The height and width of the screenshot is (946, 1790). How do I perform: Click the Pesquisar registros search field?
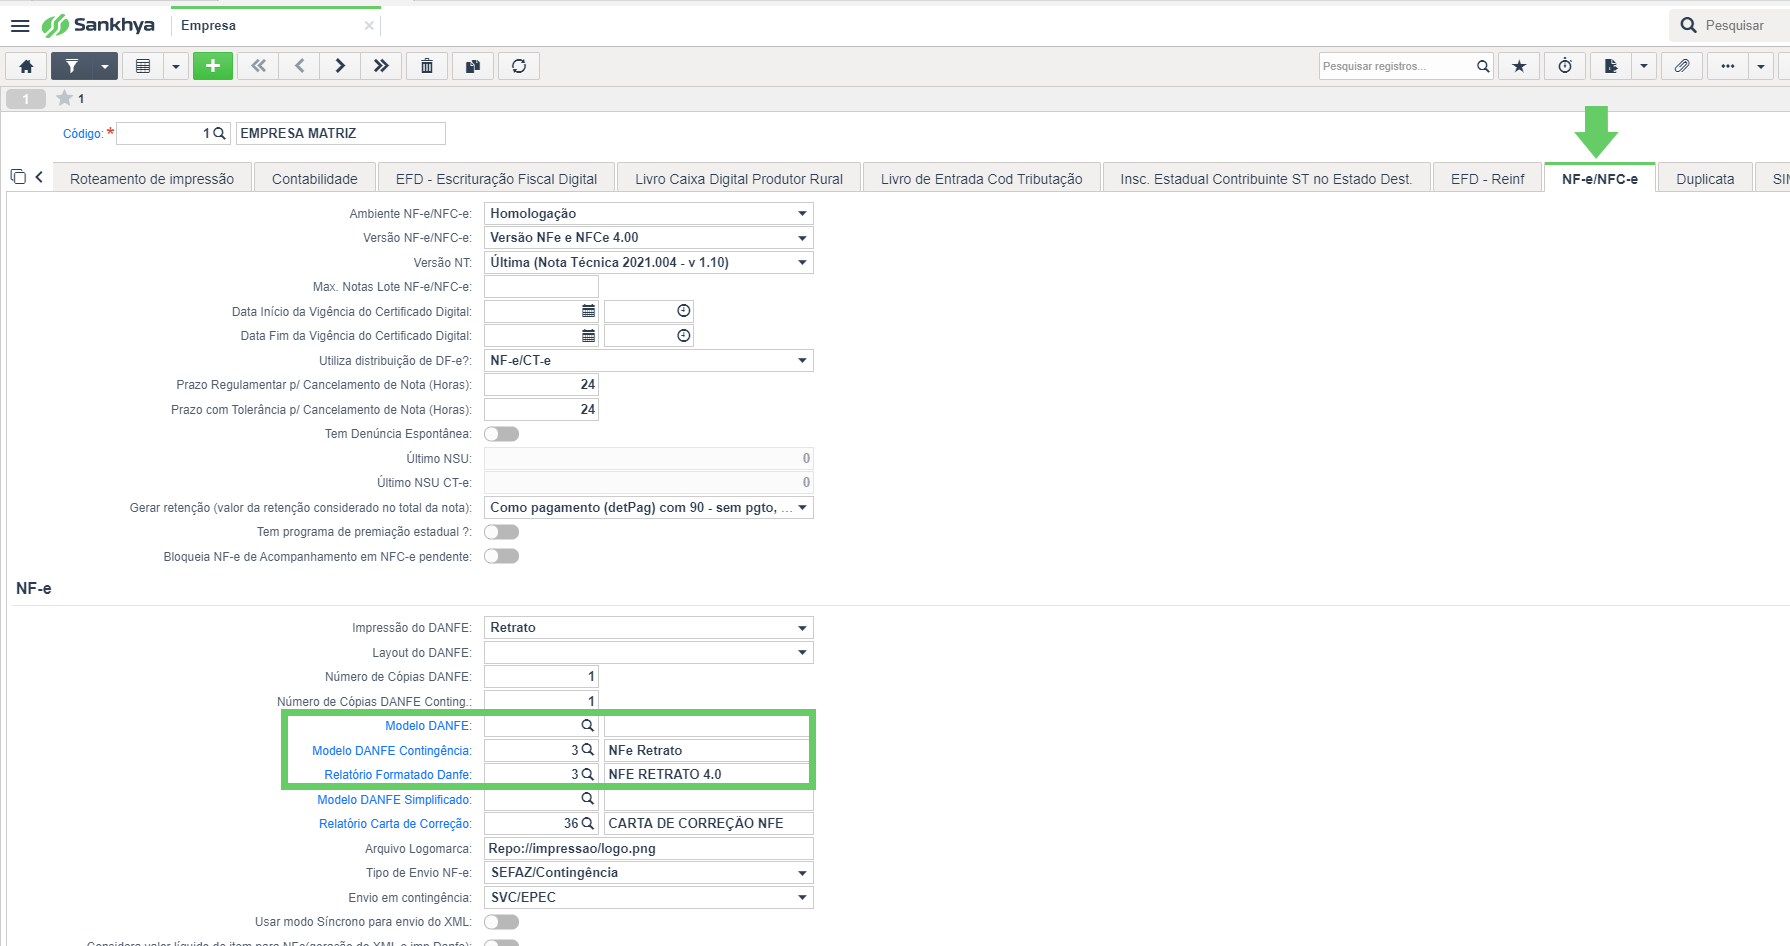tap(1397, 66)
